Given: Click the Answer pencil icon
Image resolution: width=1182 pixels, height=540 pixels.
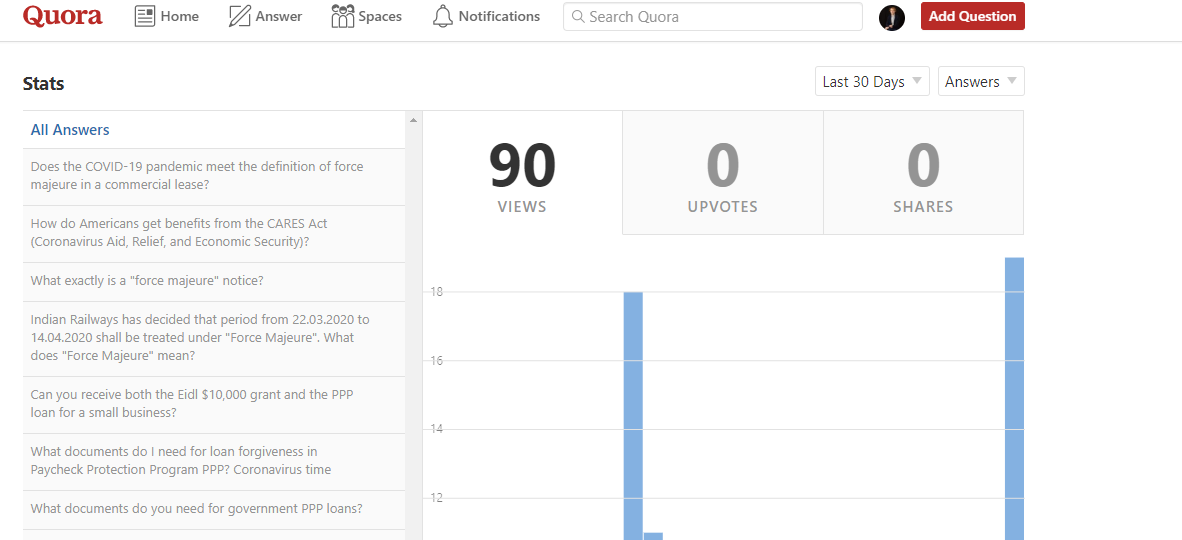Looking at the screenshot, I should (x=239, y=16).
